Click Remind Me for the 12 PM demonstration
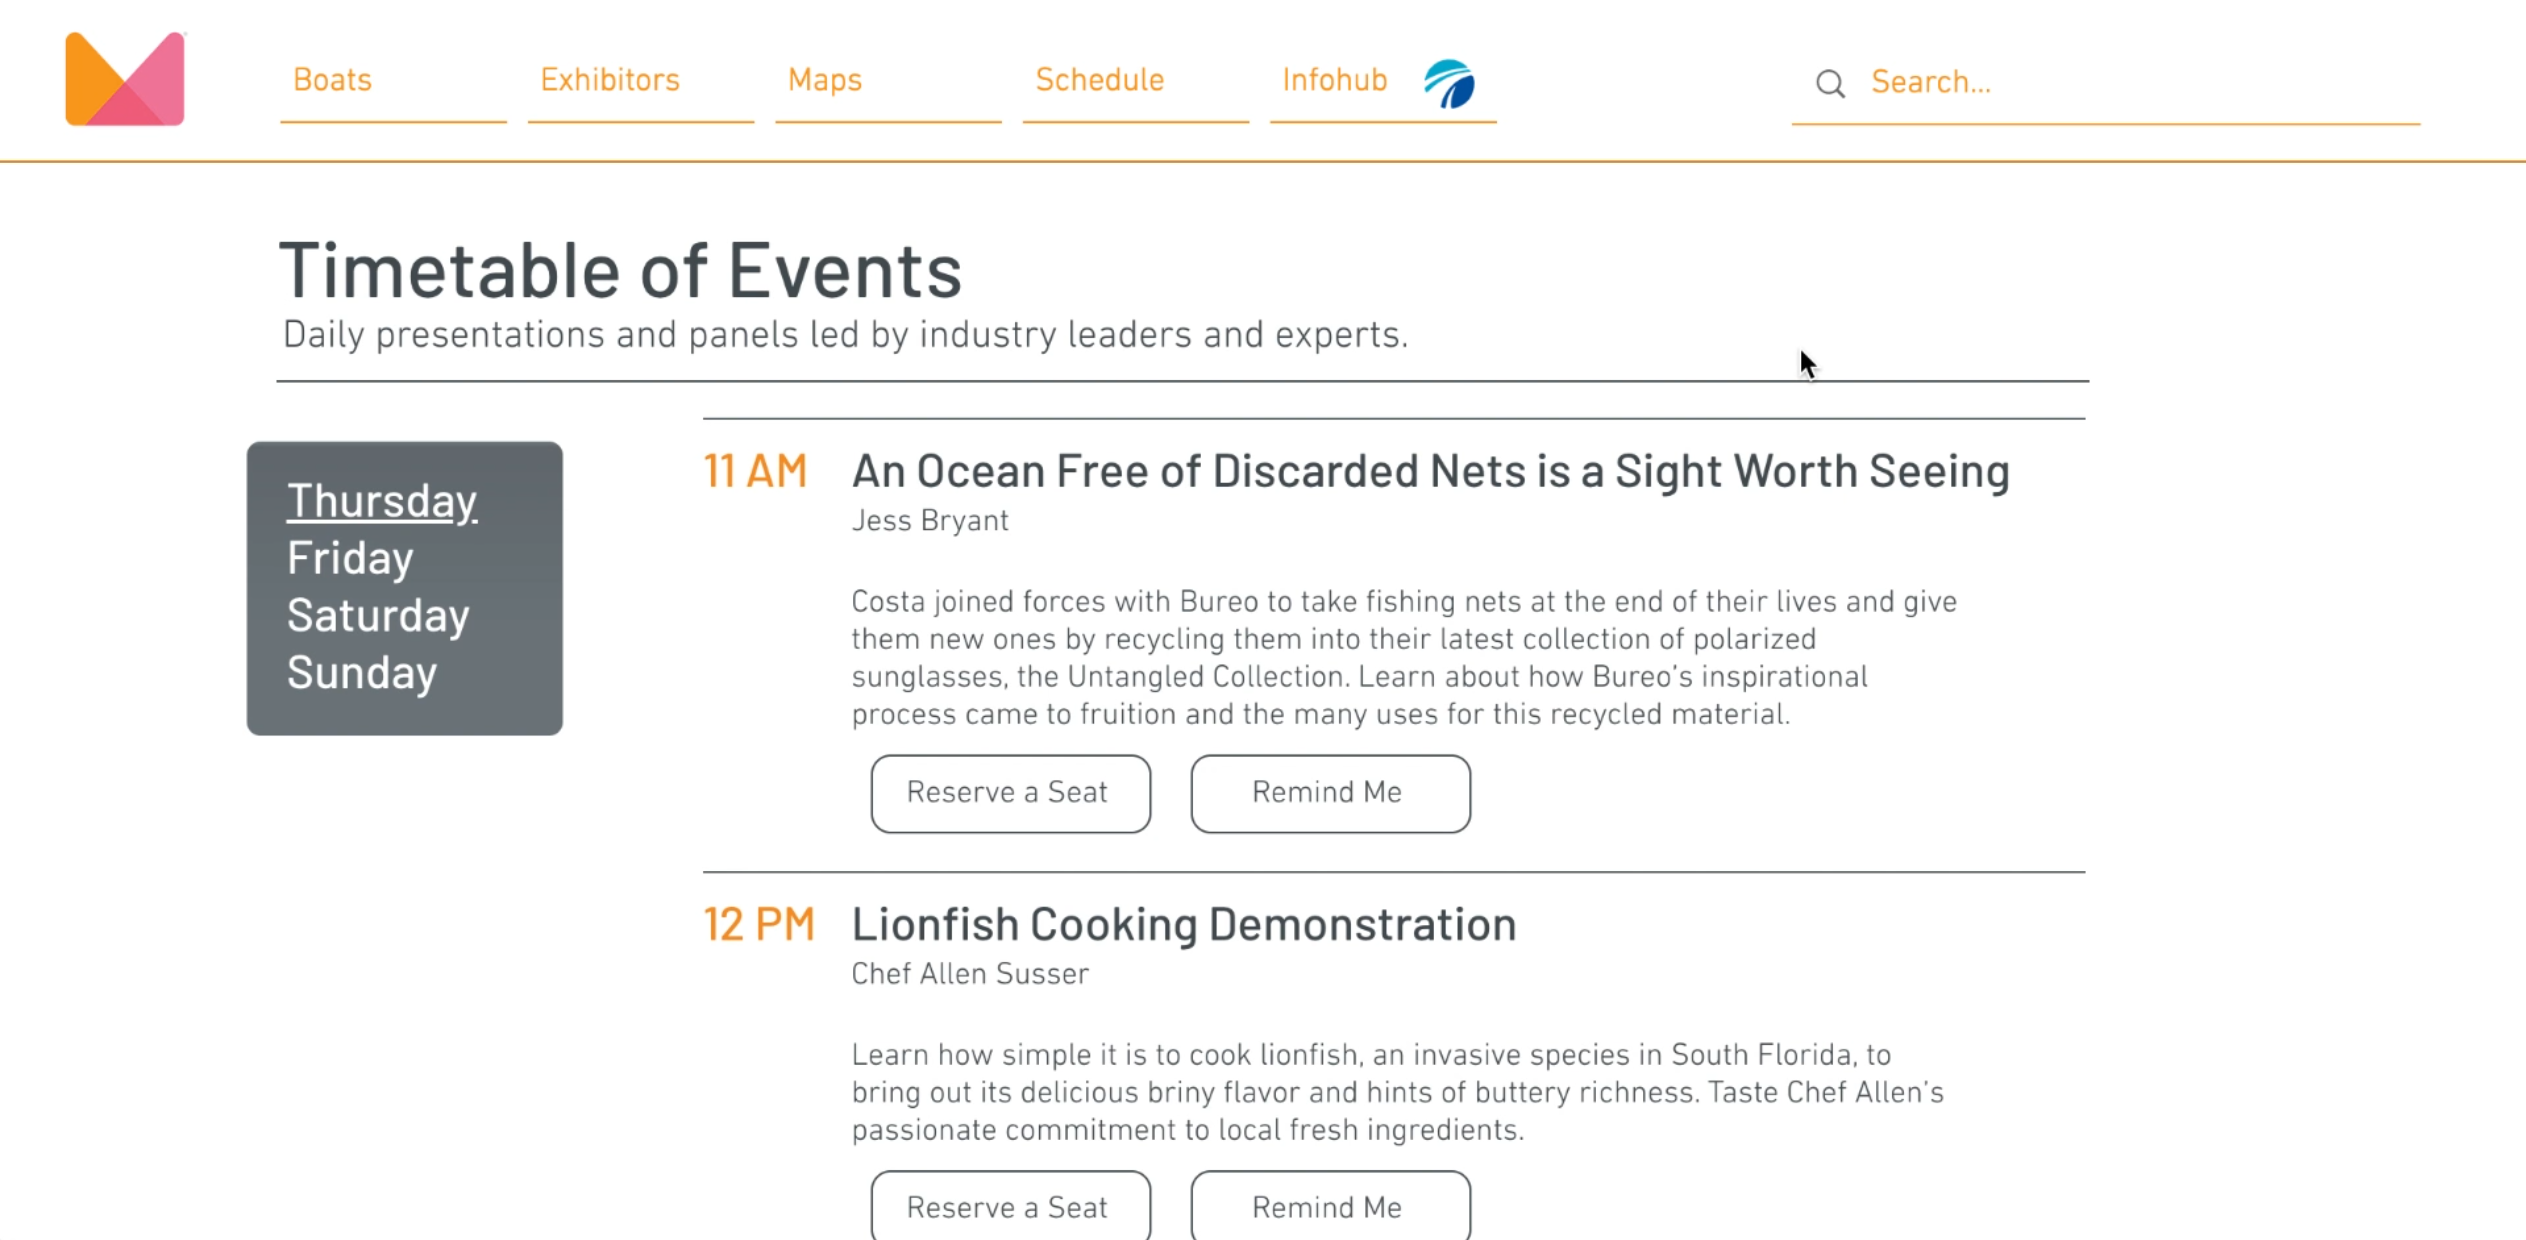 coord(1330,1207)
